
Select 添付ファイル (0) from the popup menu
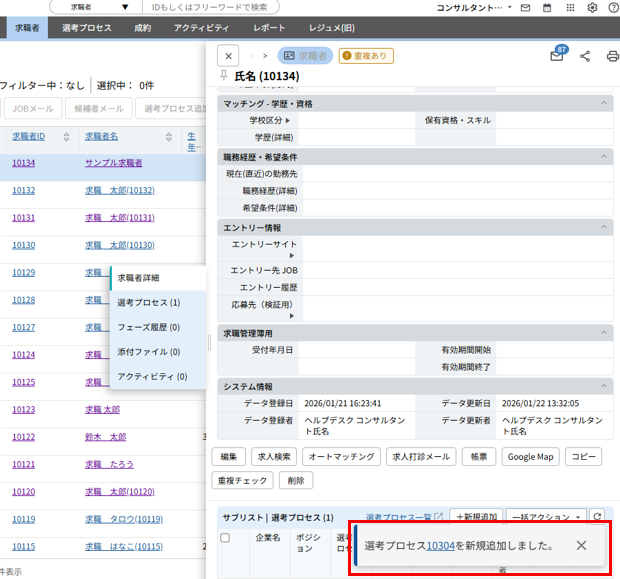pyautogui.click(x=148, y=352)
